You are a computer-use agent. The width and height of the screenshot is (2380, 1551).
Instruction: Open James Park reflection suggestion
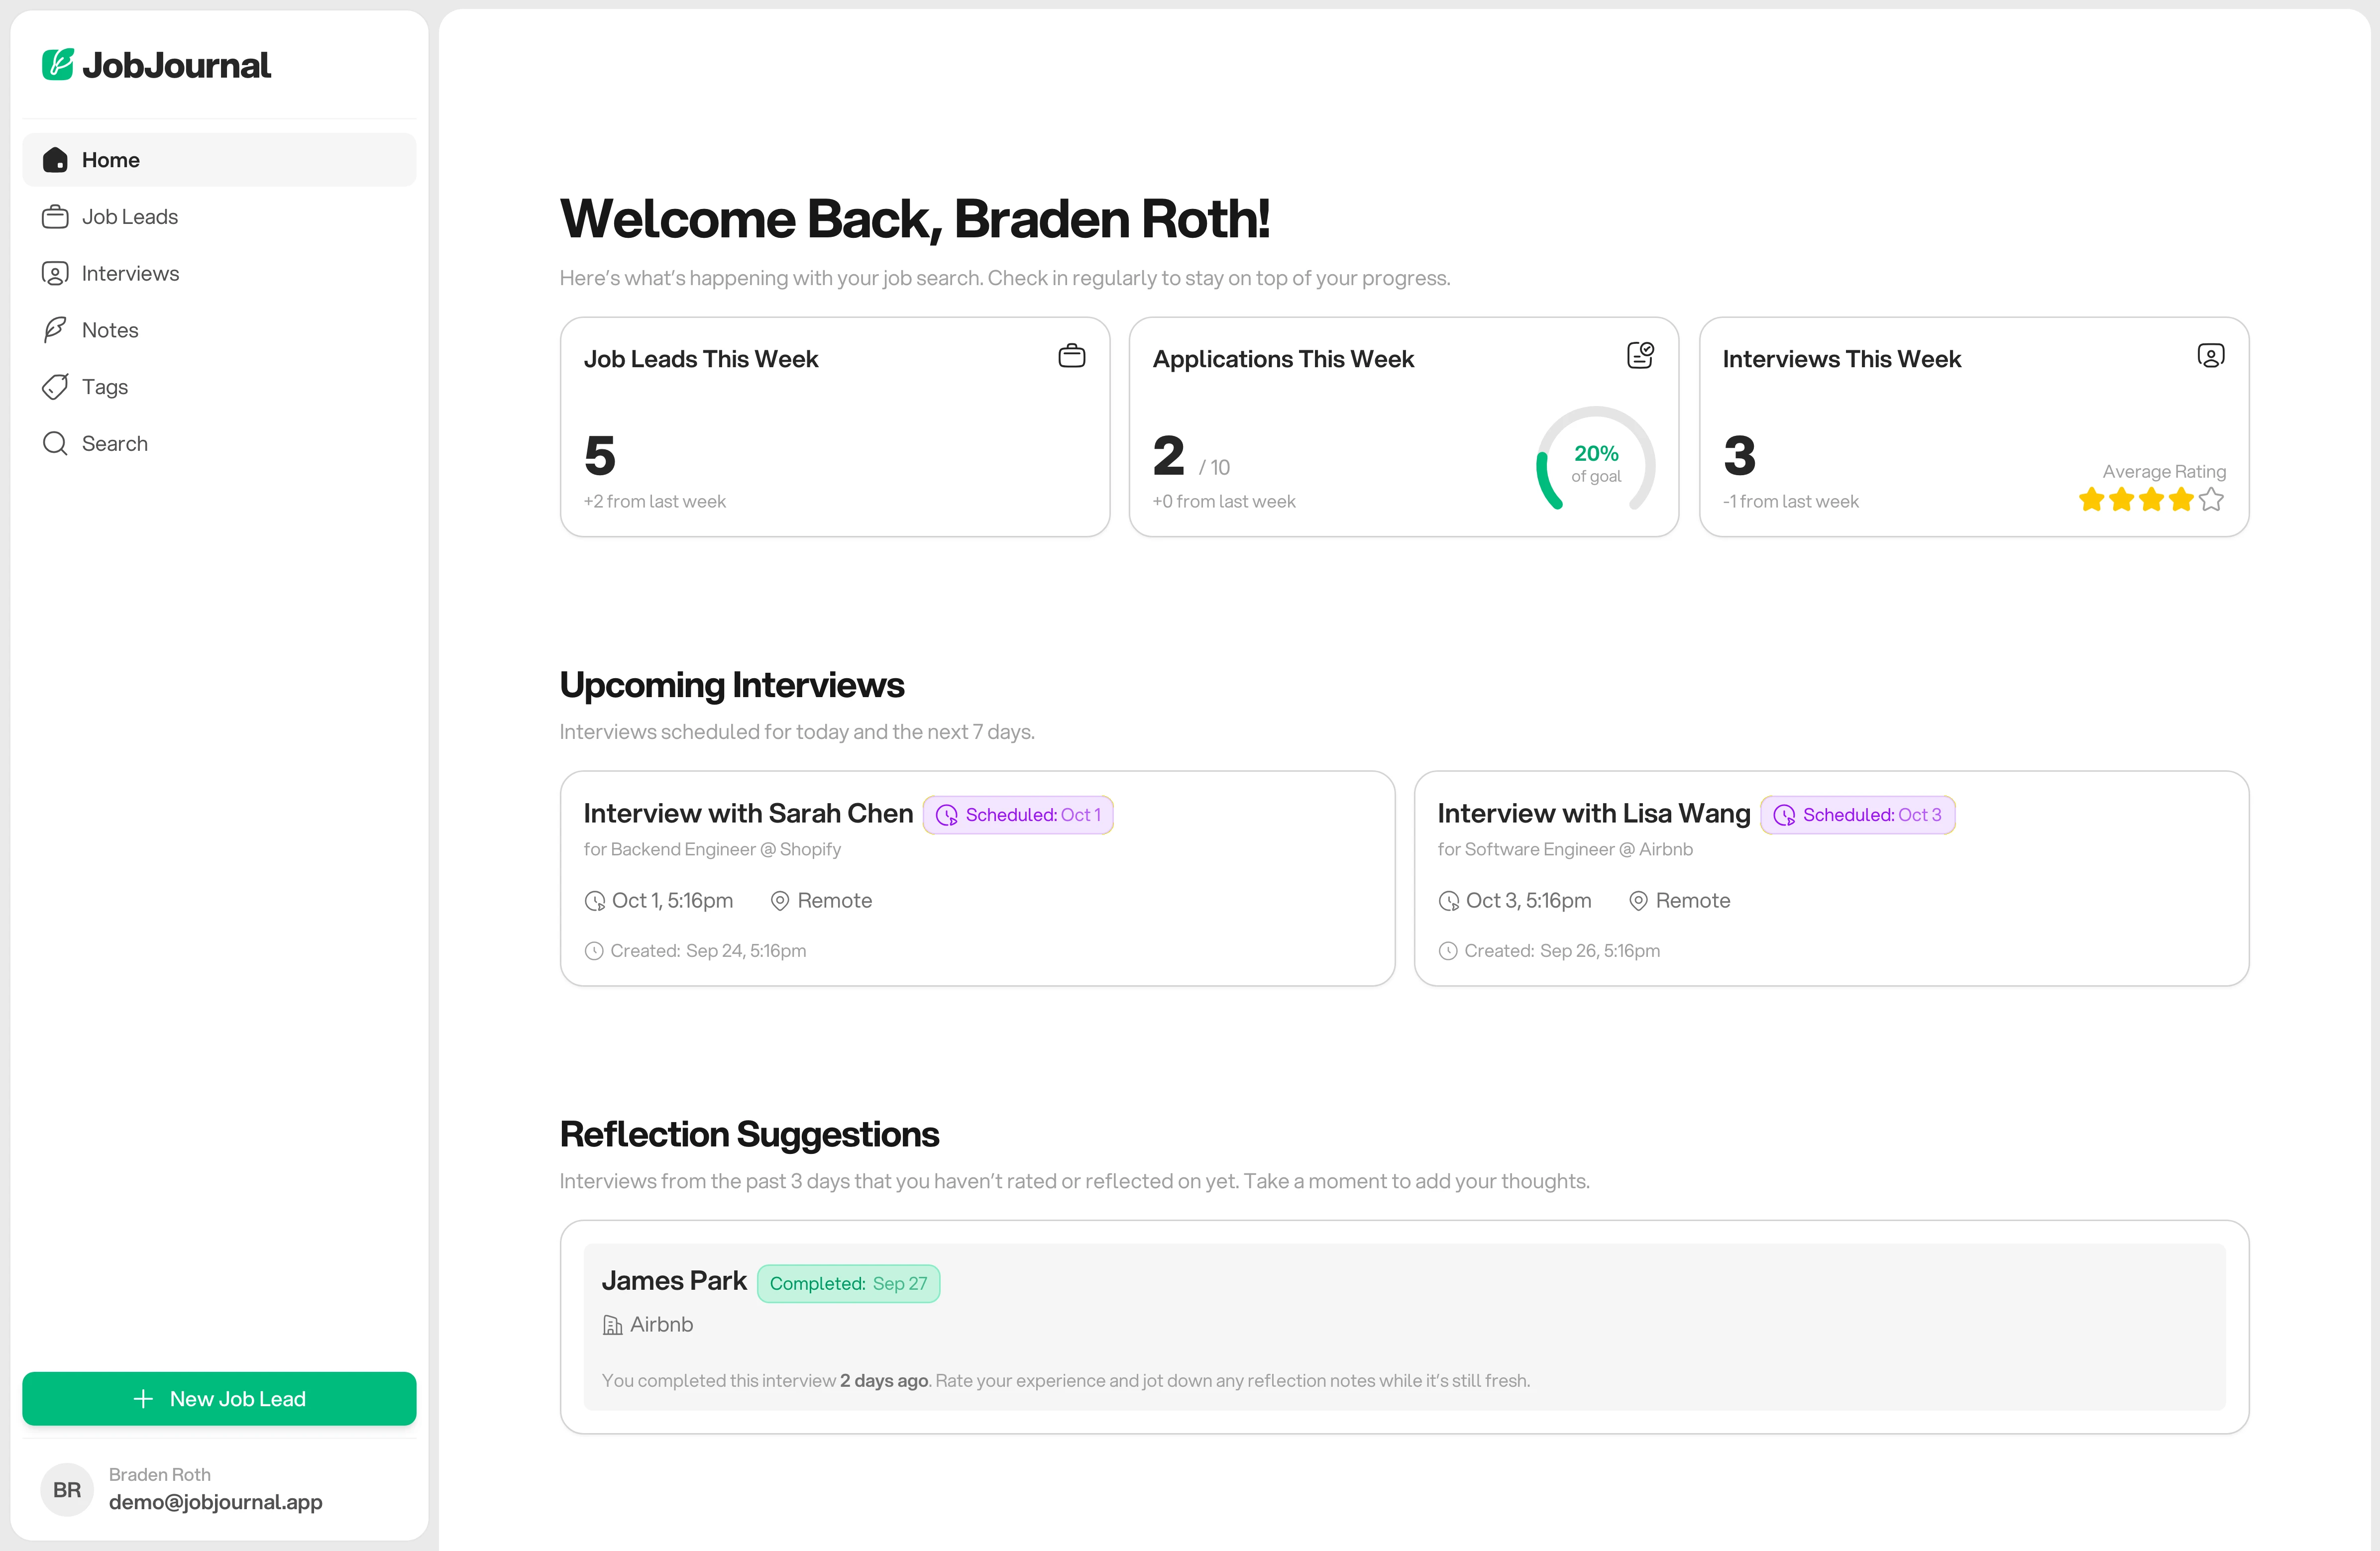(1404, 1327)
